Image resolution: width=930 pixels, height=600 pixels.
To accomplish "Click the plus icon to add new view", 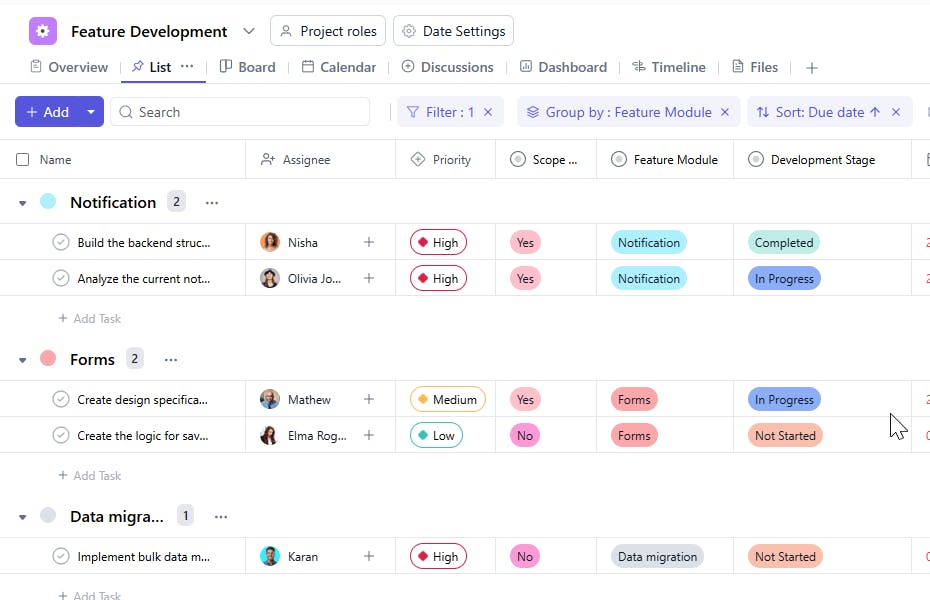I will tap(812, 68).
